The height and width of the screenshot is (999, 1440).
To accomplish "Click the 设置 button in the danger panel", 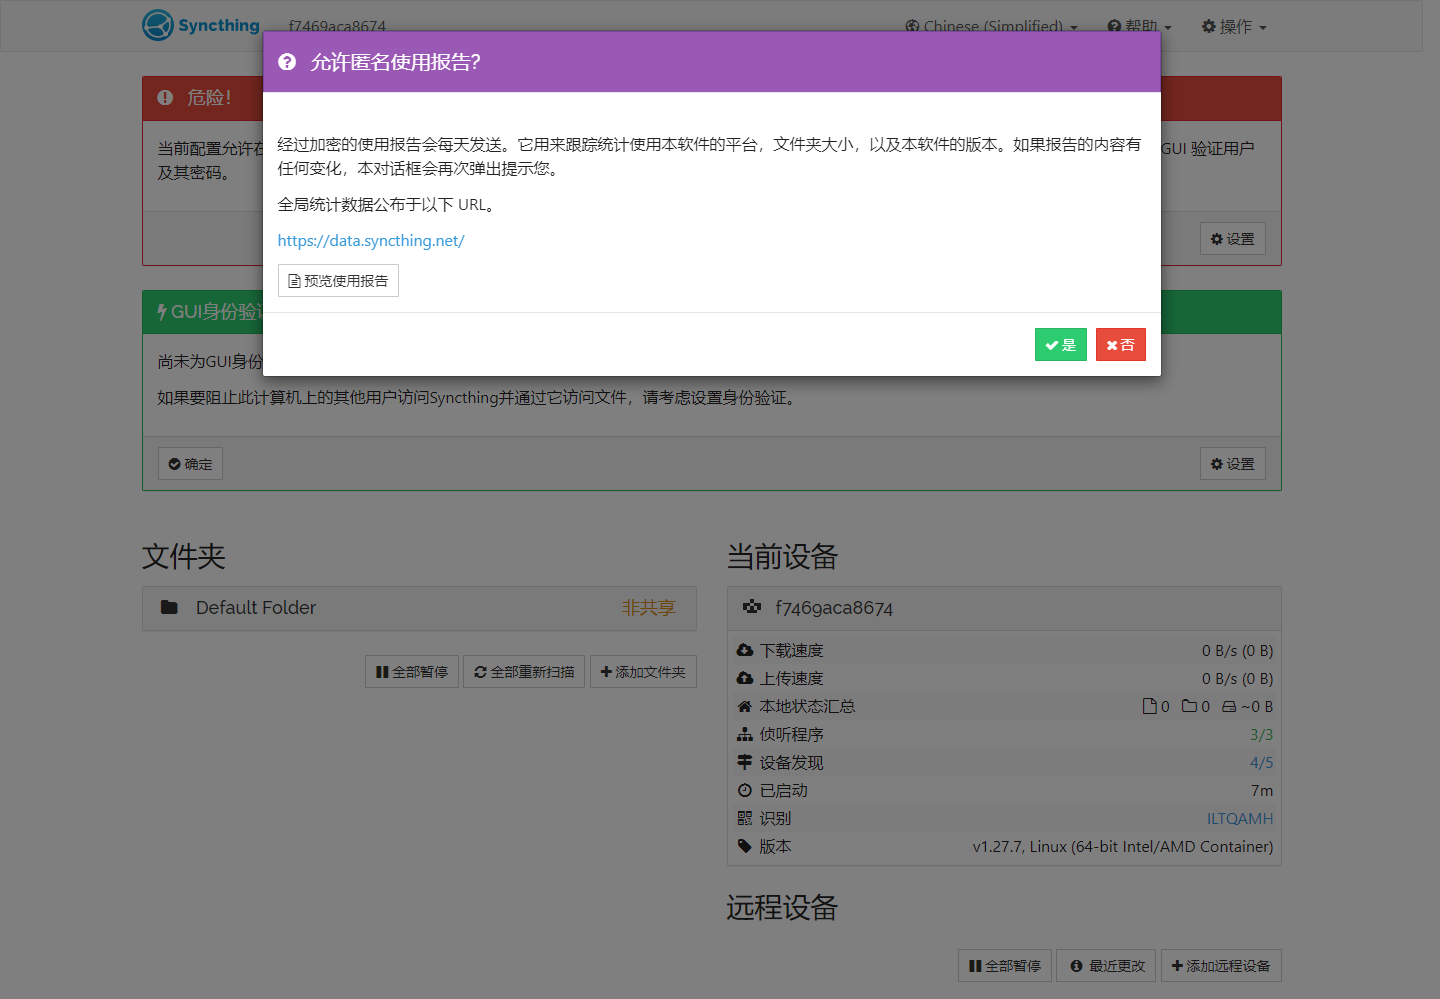I will coord(1233,239).
